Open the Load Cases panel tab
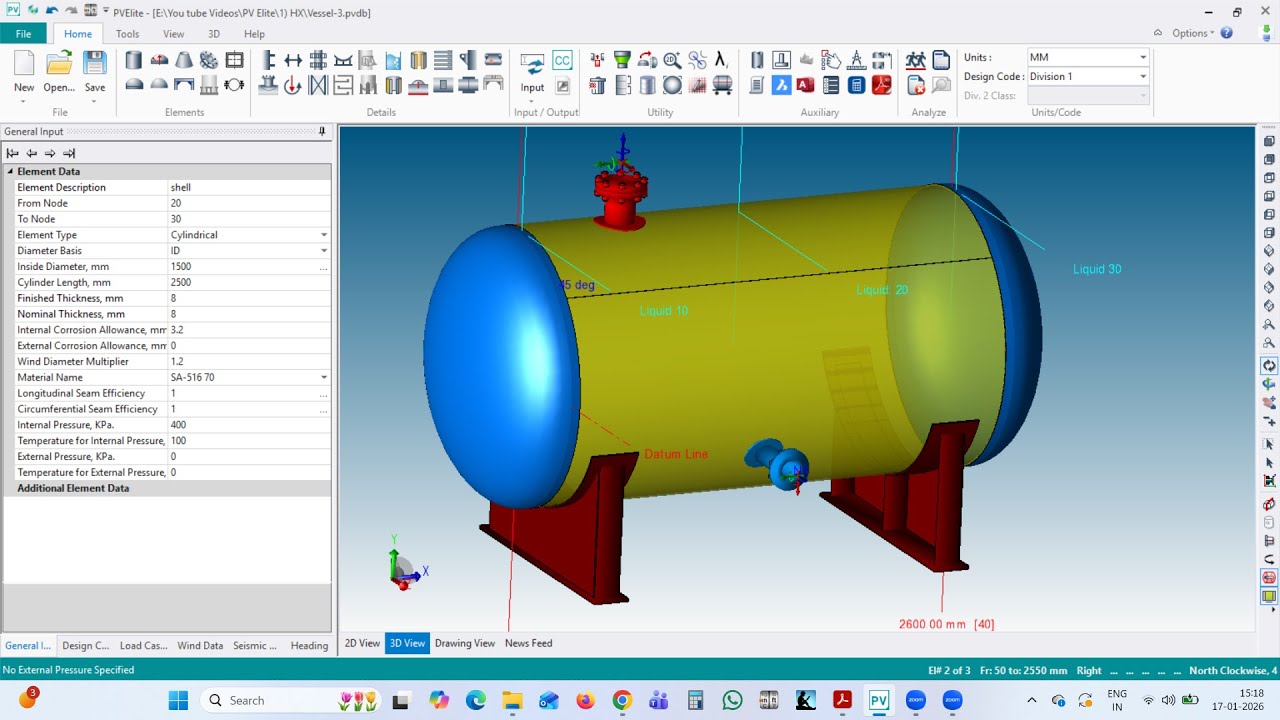 (x=144, y=645)
